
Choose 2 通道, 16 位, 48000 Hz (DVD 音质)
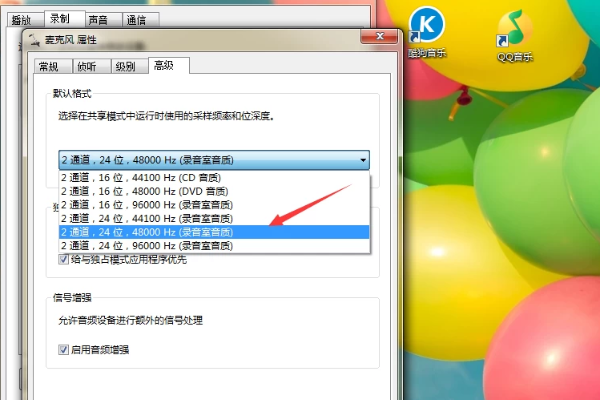[214, 191]
